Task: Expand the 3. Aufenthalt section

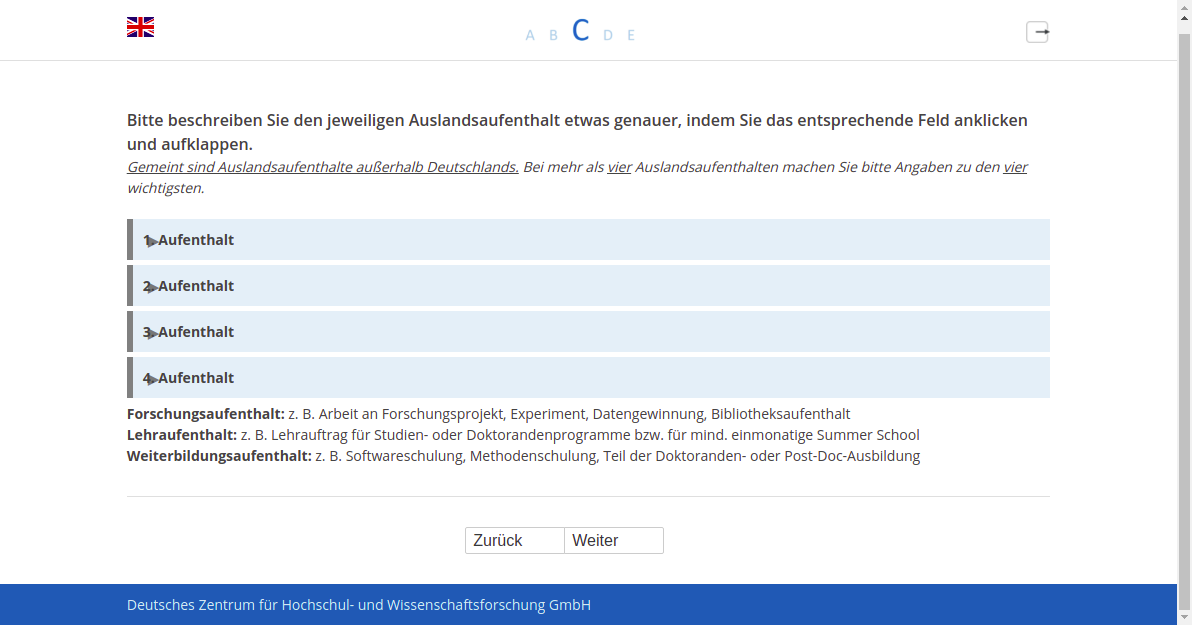Action: click(588, 332)
